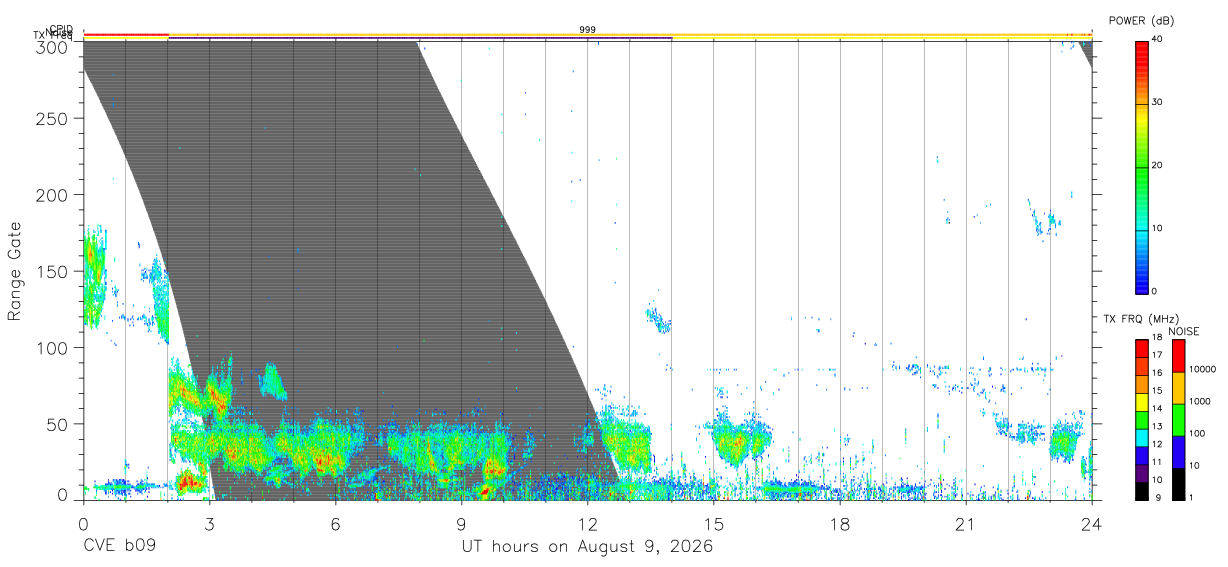
Task: Select UT hour tick label 6
Action: pyautogui.click(x=335, y=524)
